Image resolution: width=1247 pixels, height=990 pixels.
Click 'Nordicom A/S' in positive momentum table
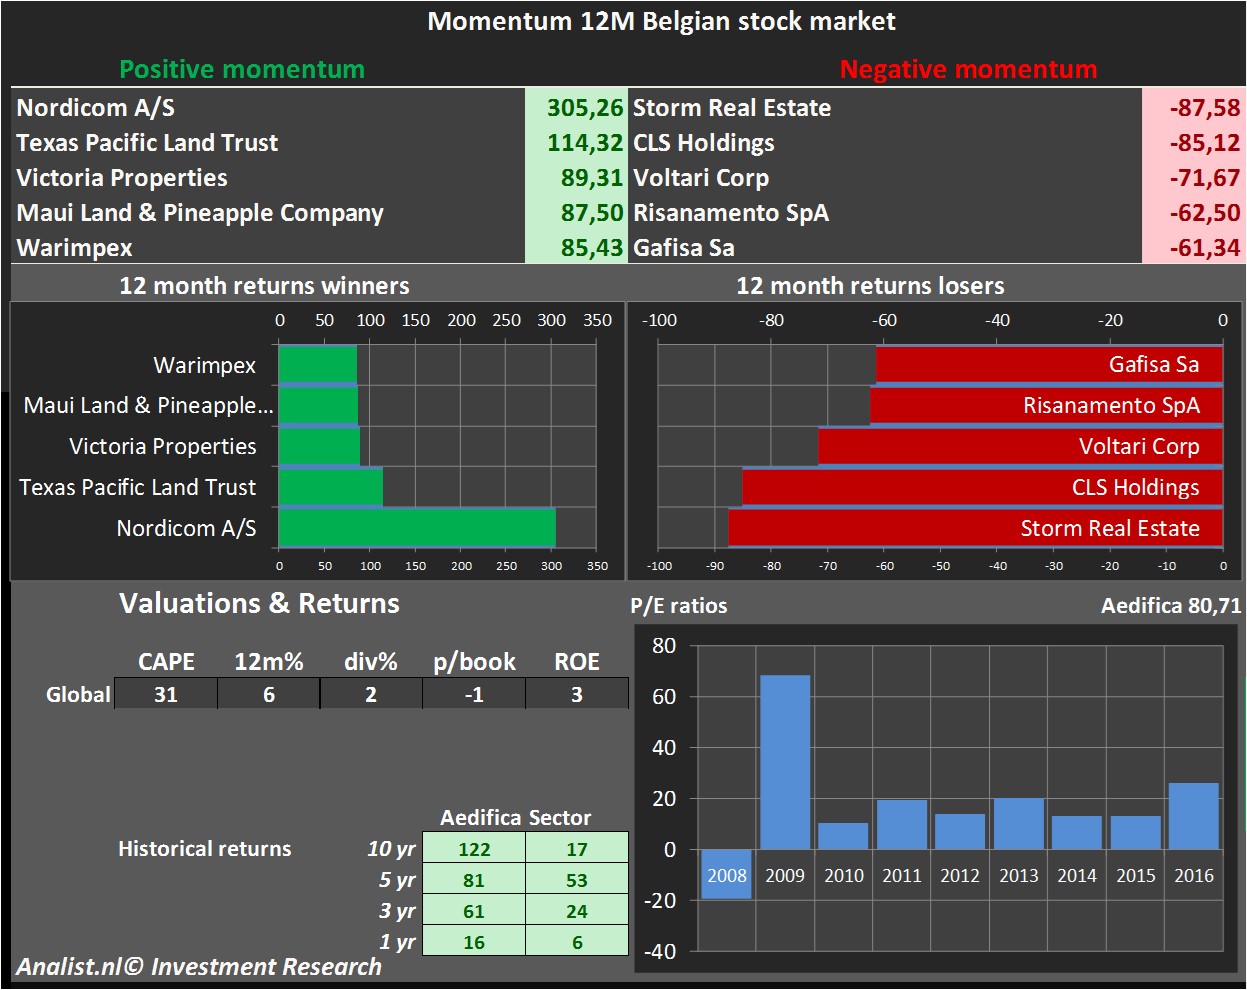coord(96,108)
